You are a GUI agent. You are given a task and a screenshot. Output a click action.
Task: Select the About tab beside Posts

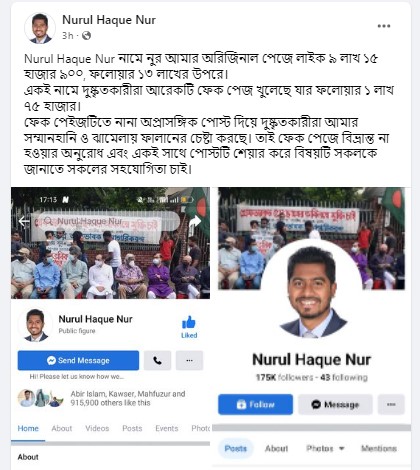click(276, 448)
